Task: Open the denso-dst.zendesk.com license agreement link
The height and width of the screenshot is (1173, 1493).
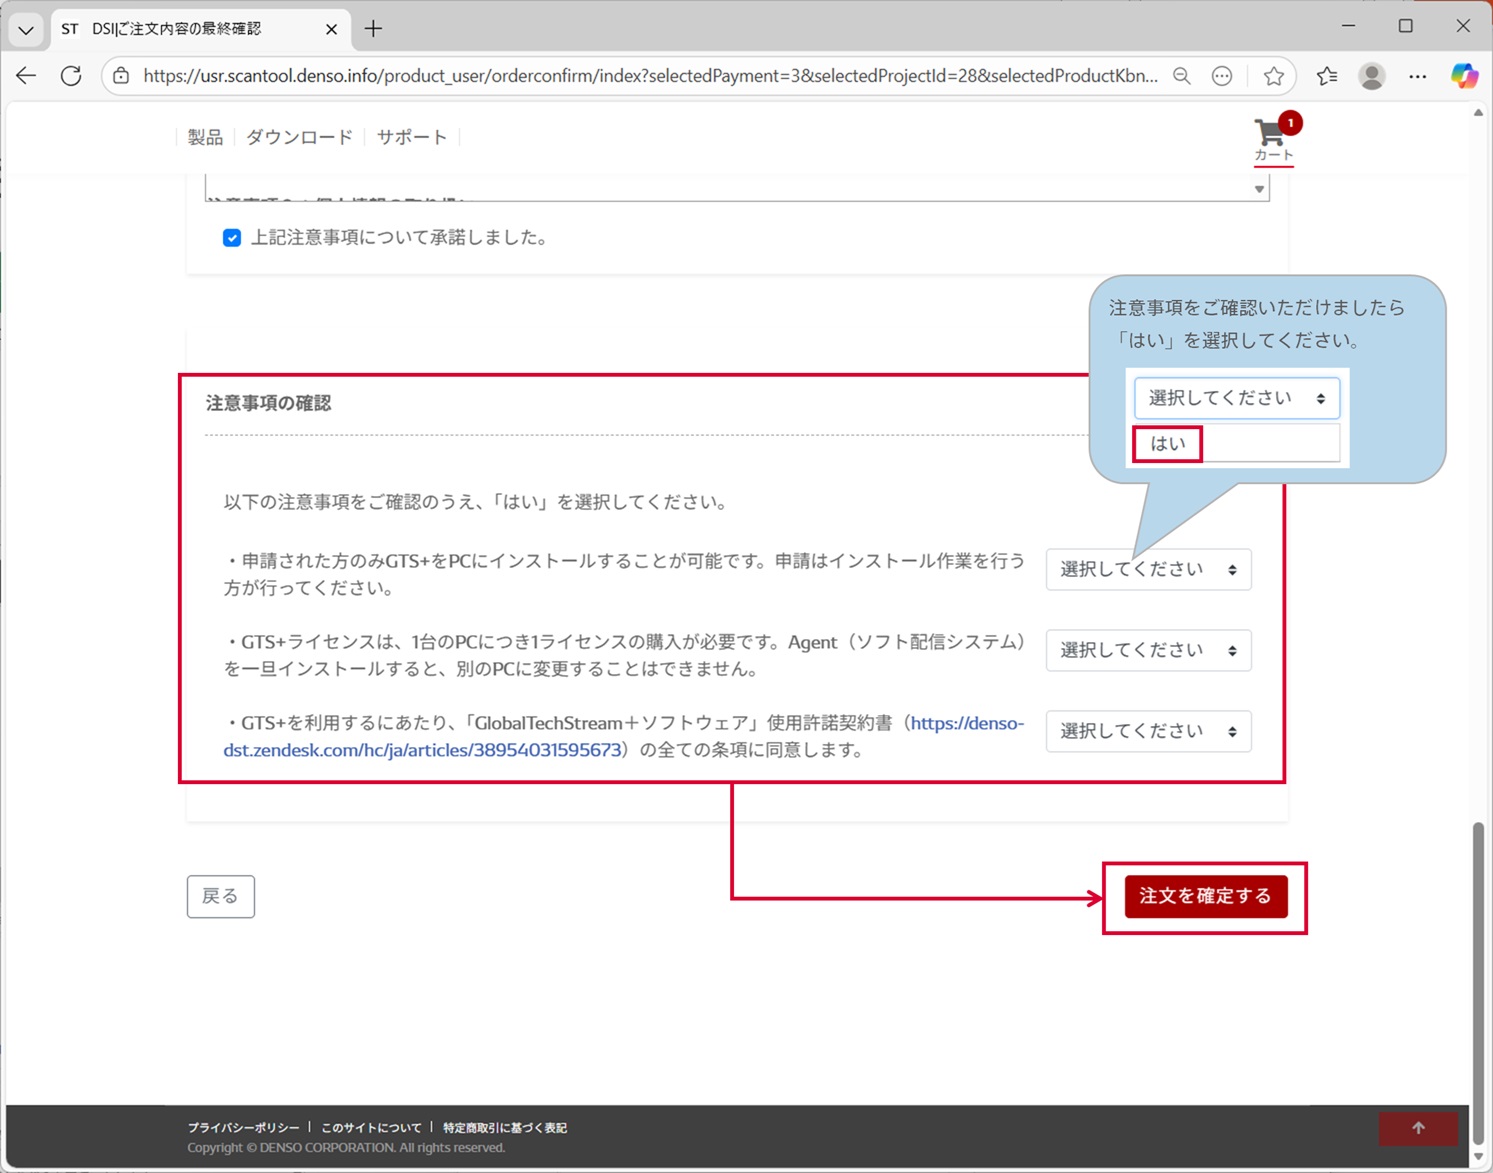Action: 422,750
